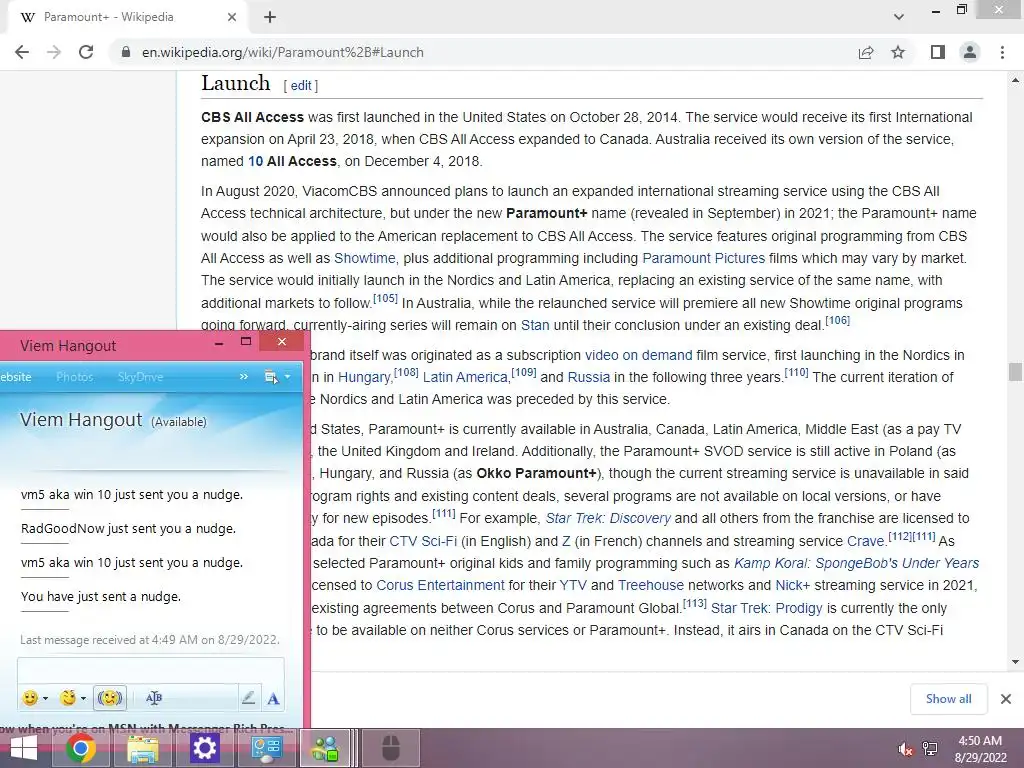Click the last message received timestamp
Image resolution: width=1024 pixels, height=768 pixels.
[150, 639]
